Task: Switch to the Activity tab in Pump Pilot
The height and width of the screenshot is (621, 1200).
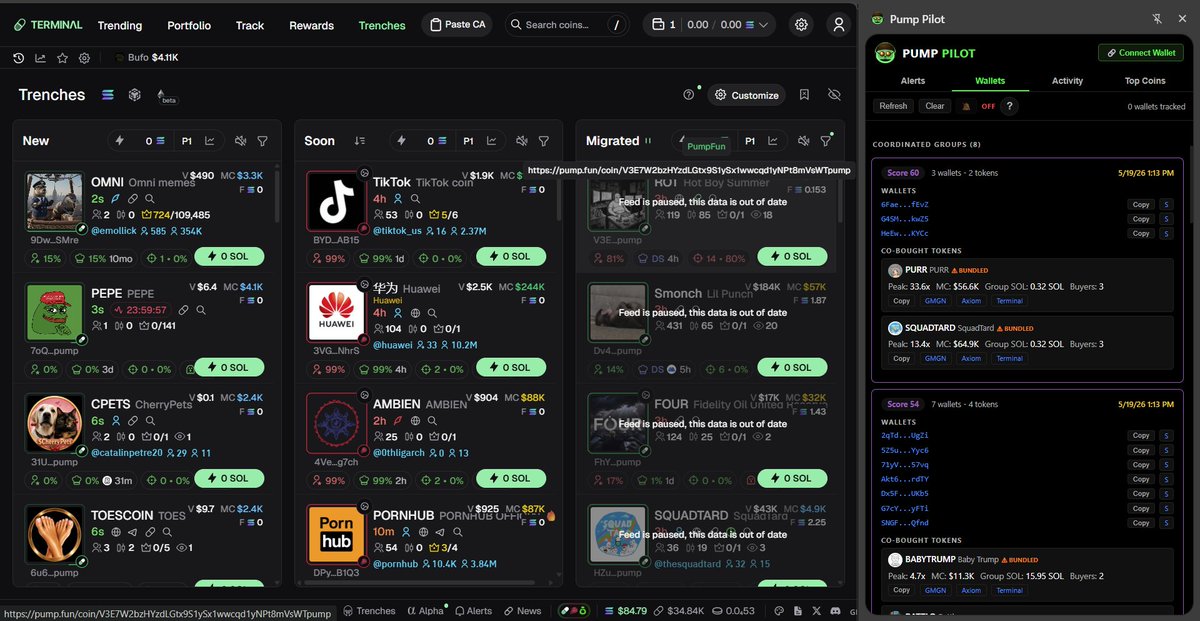Action: 1068,81
